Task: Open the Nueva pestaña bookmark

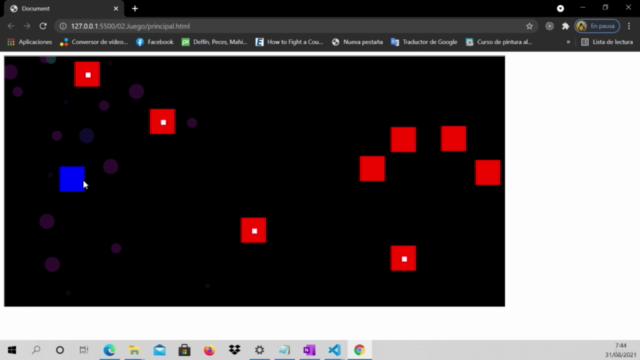Action: coord(357,42)
